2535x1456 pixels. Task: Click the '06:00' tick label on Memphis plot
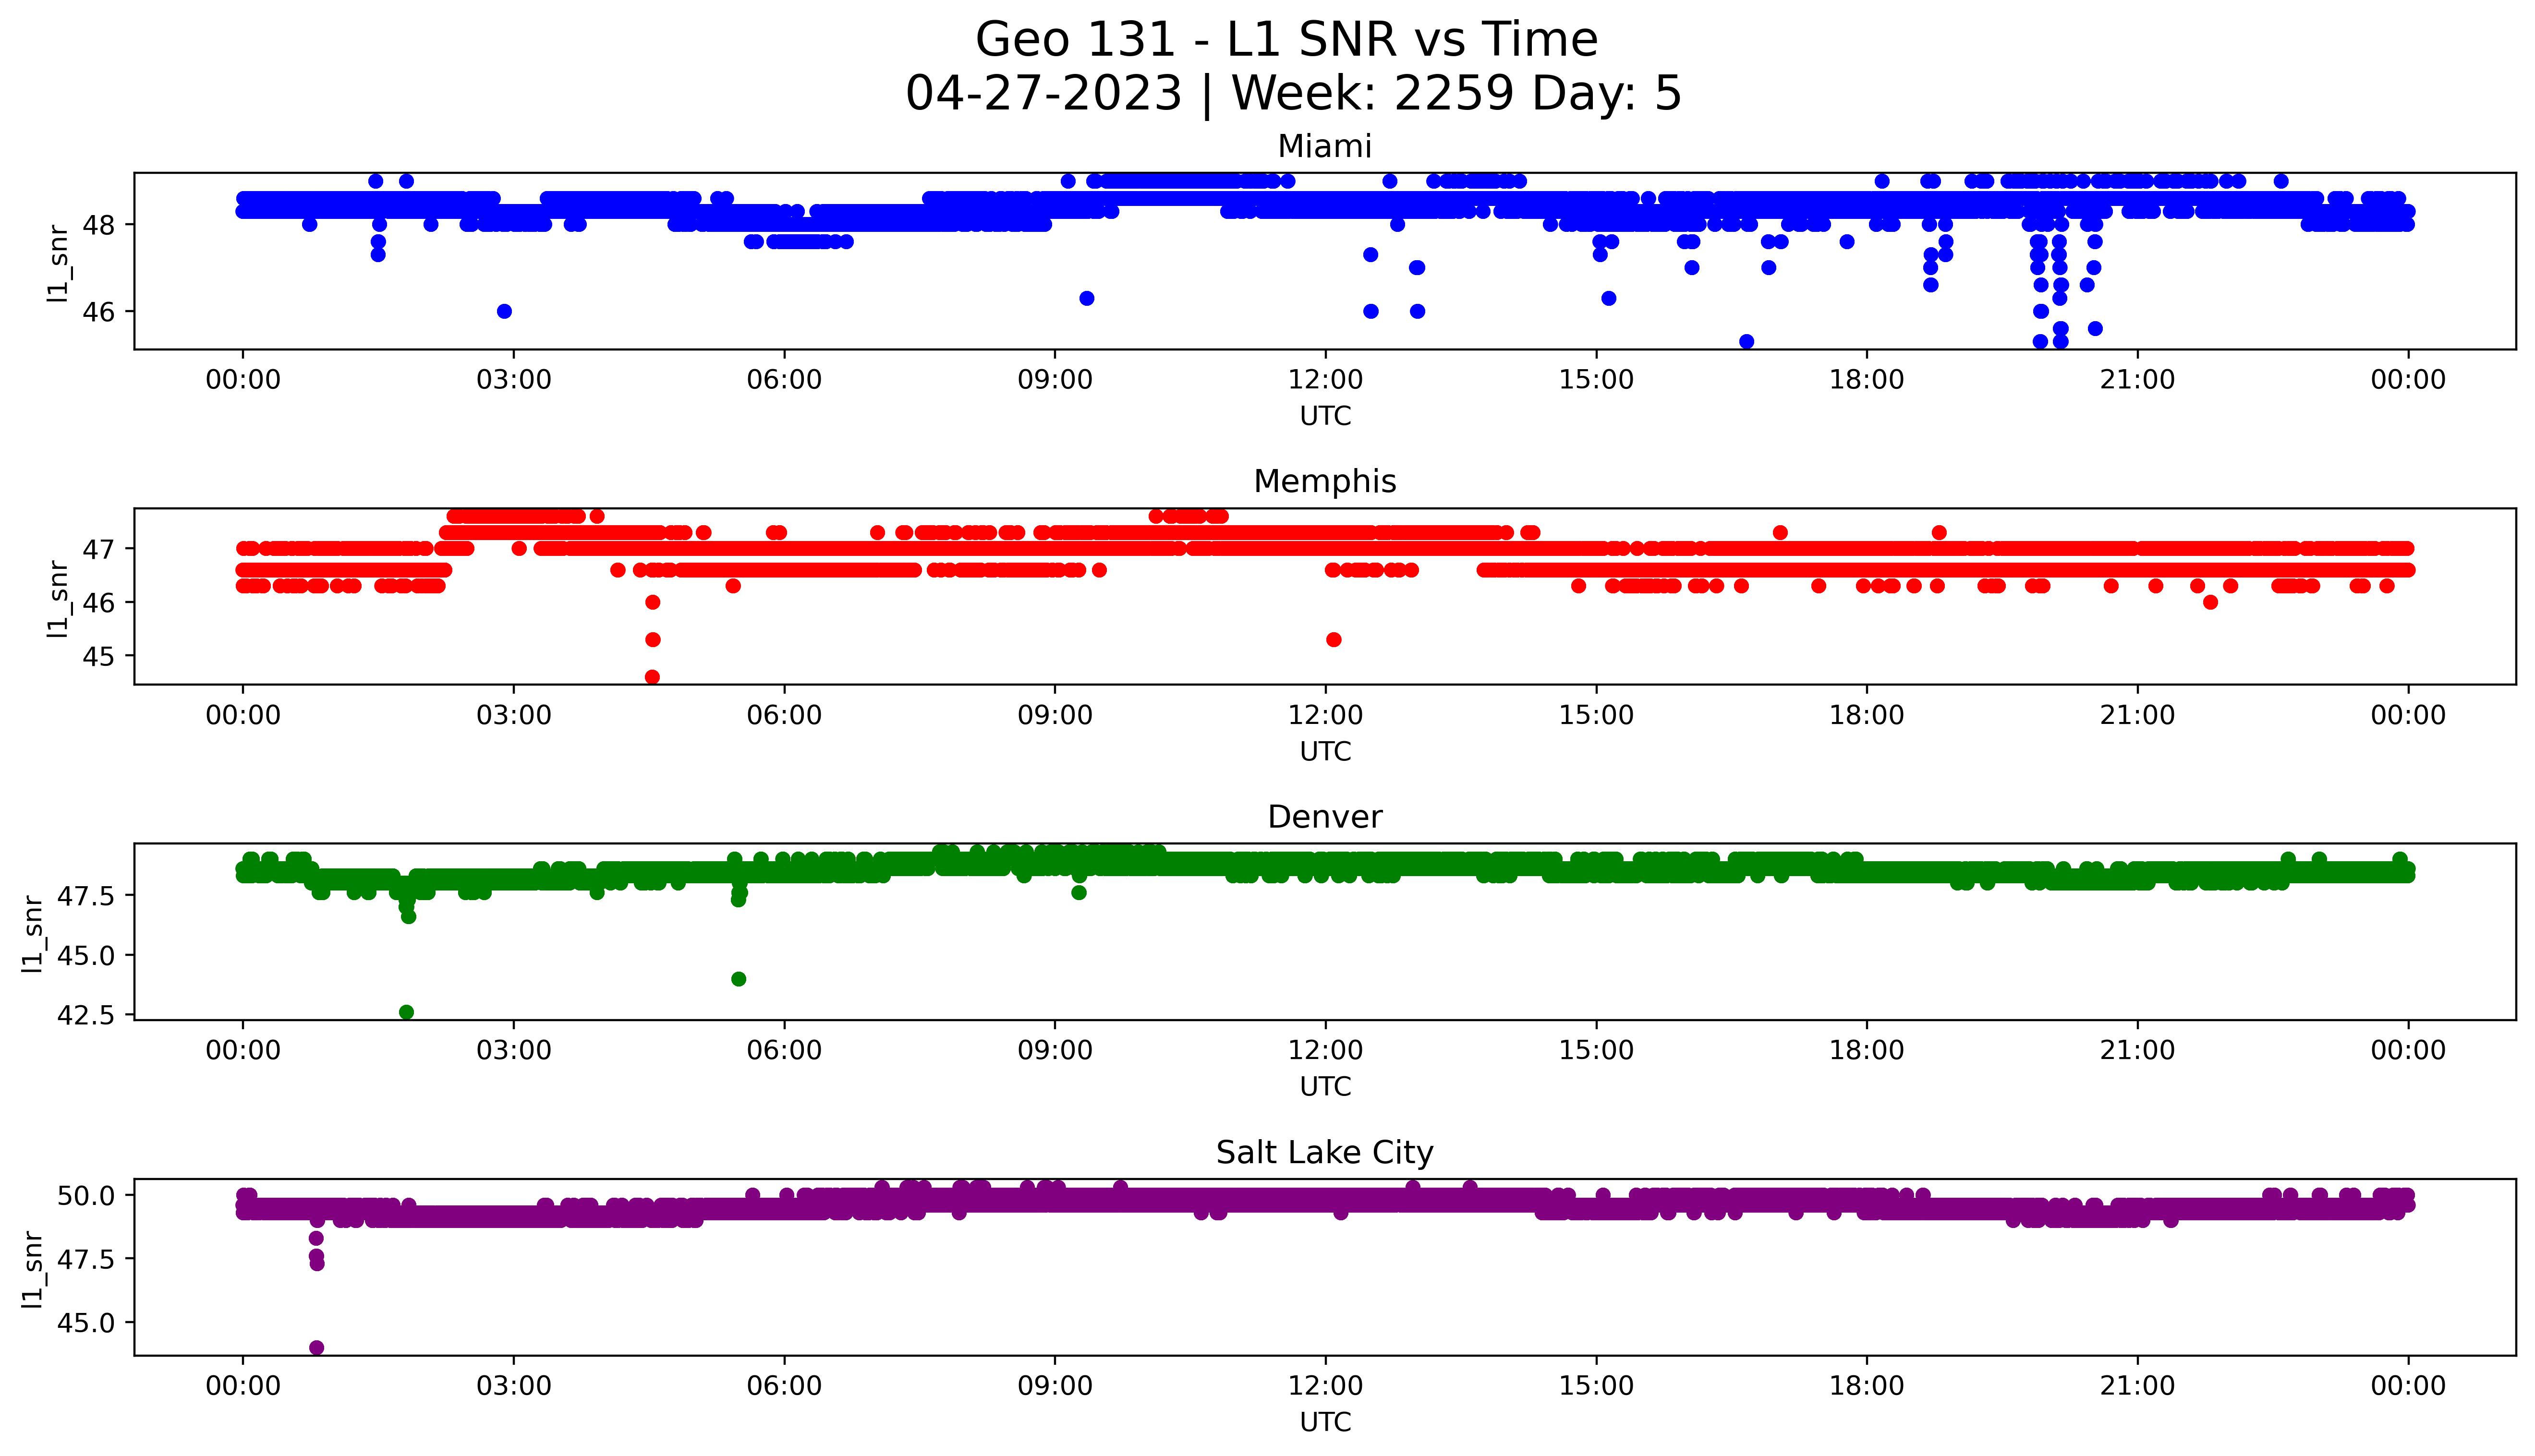pos(784,715)
